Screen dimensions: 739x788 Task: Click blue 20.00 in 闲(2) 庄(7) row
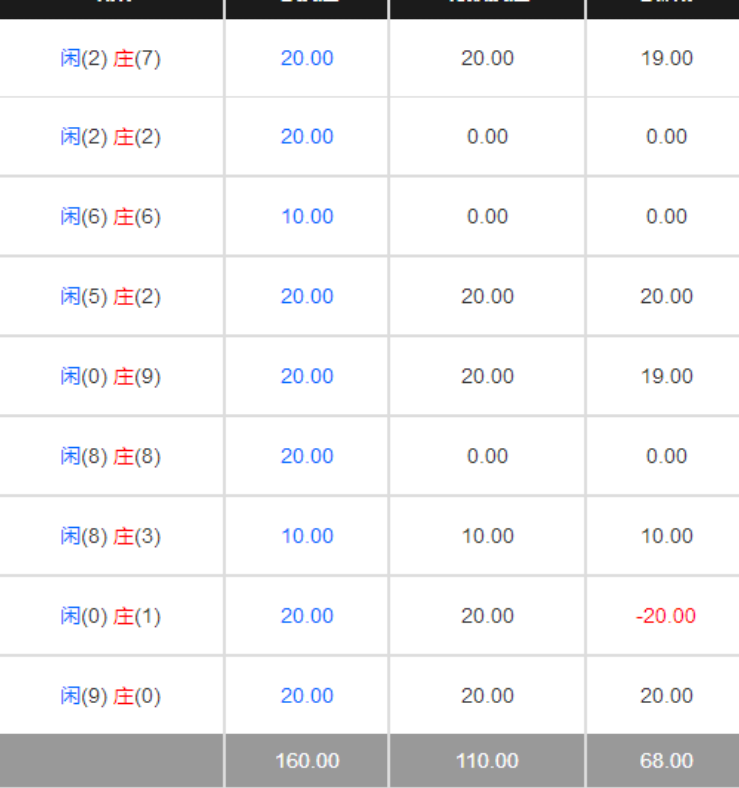(x=307, y=58)
